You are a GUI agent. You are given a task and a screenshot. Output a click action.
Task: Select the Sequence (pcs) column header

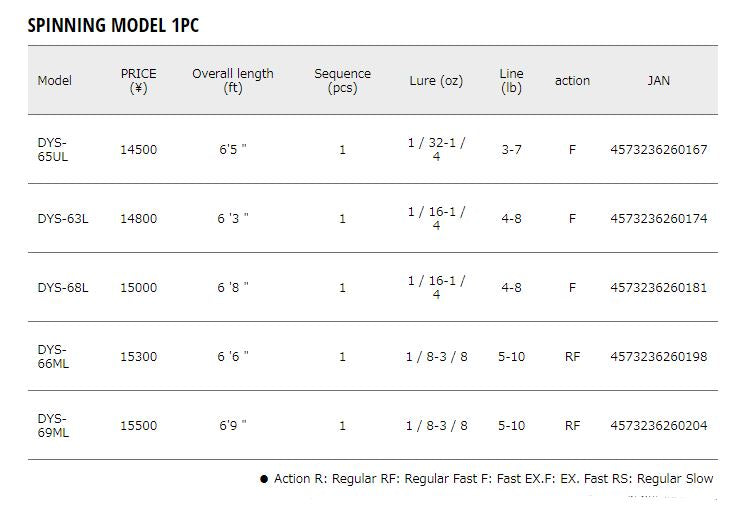pos(342,81)
